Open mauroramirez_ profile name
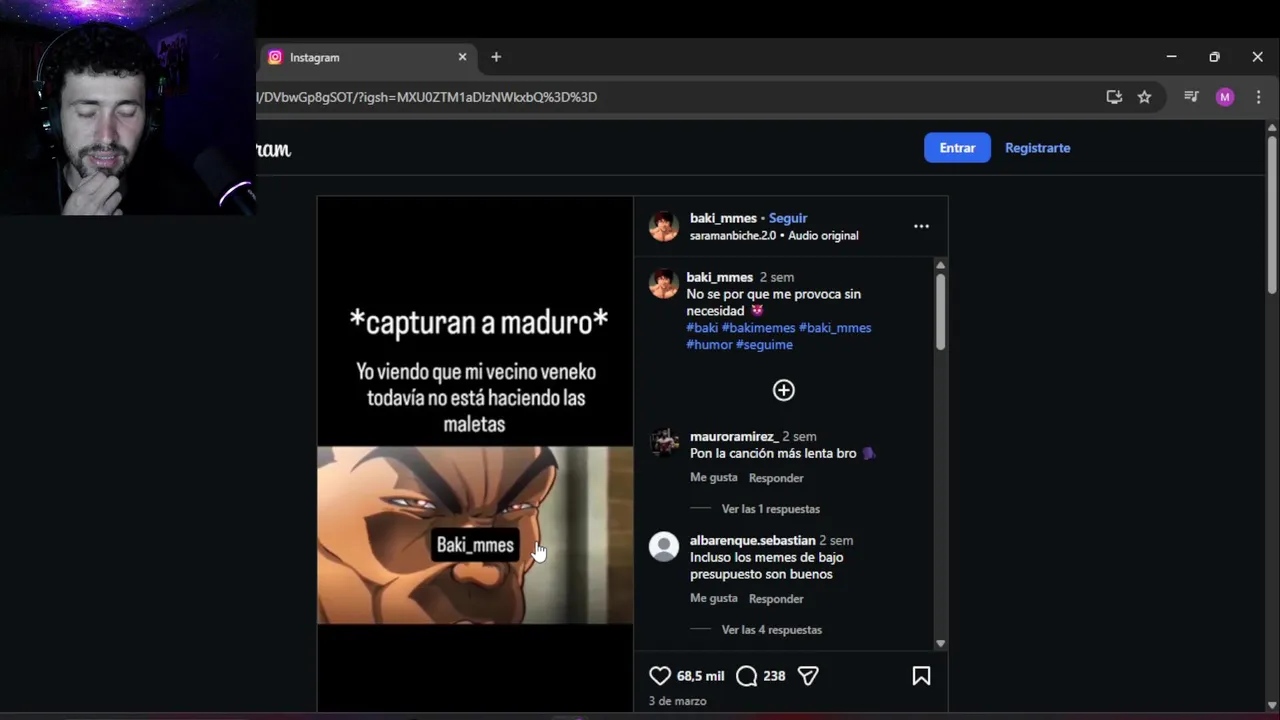 pos(734,436)
